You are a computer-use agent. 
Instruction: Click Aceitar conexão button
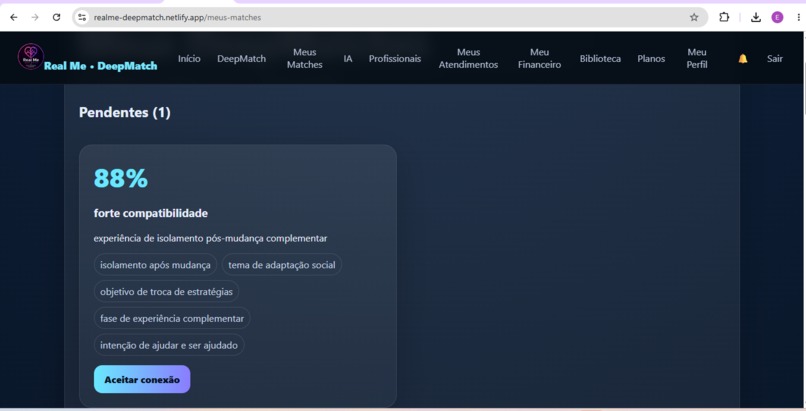(x=142, y=379)
